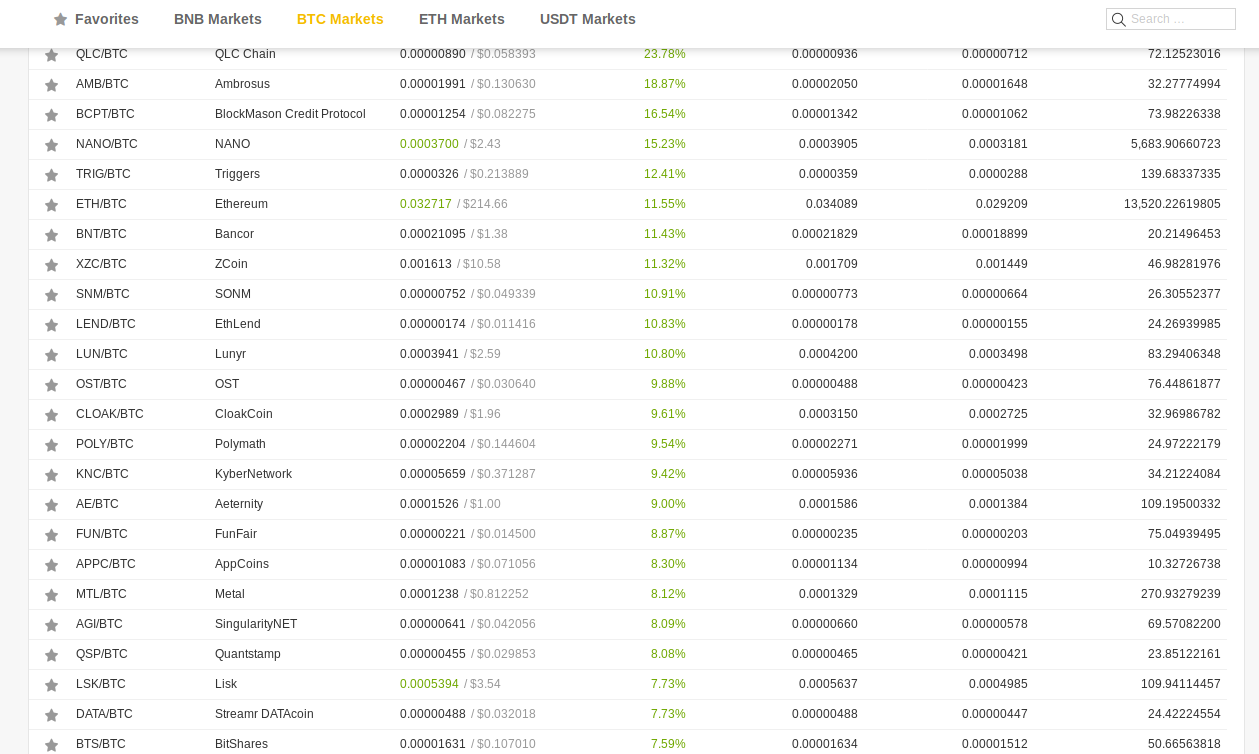The width and height of the screenshot is (1259, 754).
Task: Star the XZC/BTC row
Action: click(x=51, y=265)
